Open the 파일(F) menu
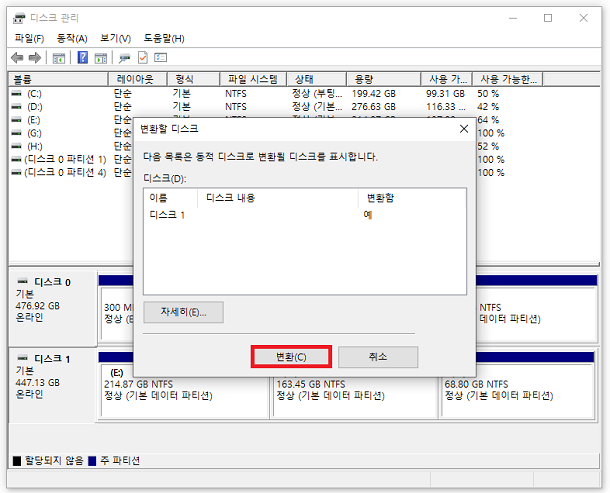The image size is (610, 493). click(x=29, y=38)
